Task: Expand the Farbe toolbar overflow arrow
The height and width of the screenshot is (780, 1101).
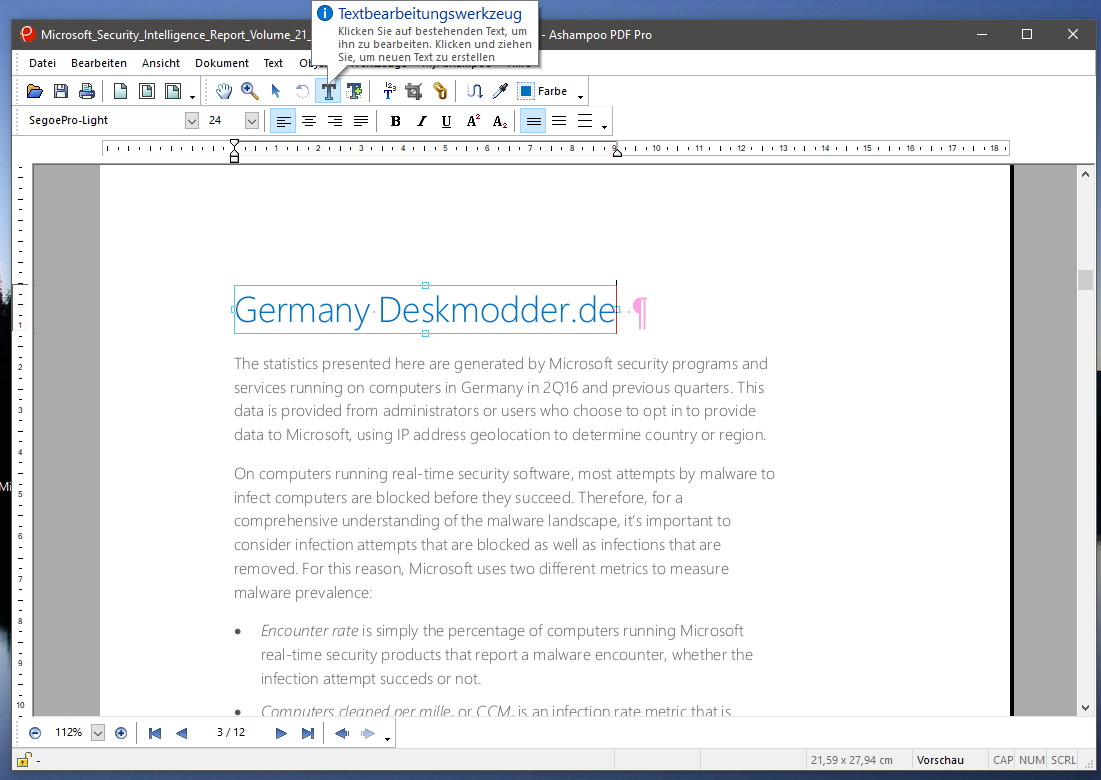Action: click(x=580, y=97)
